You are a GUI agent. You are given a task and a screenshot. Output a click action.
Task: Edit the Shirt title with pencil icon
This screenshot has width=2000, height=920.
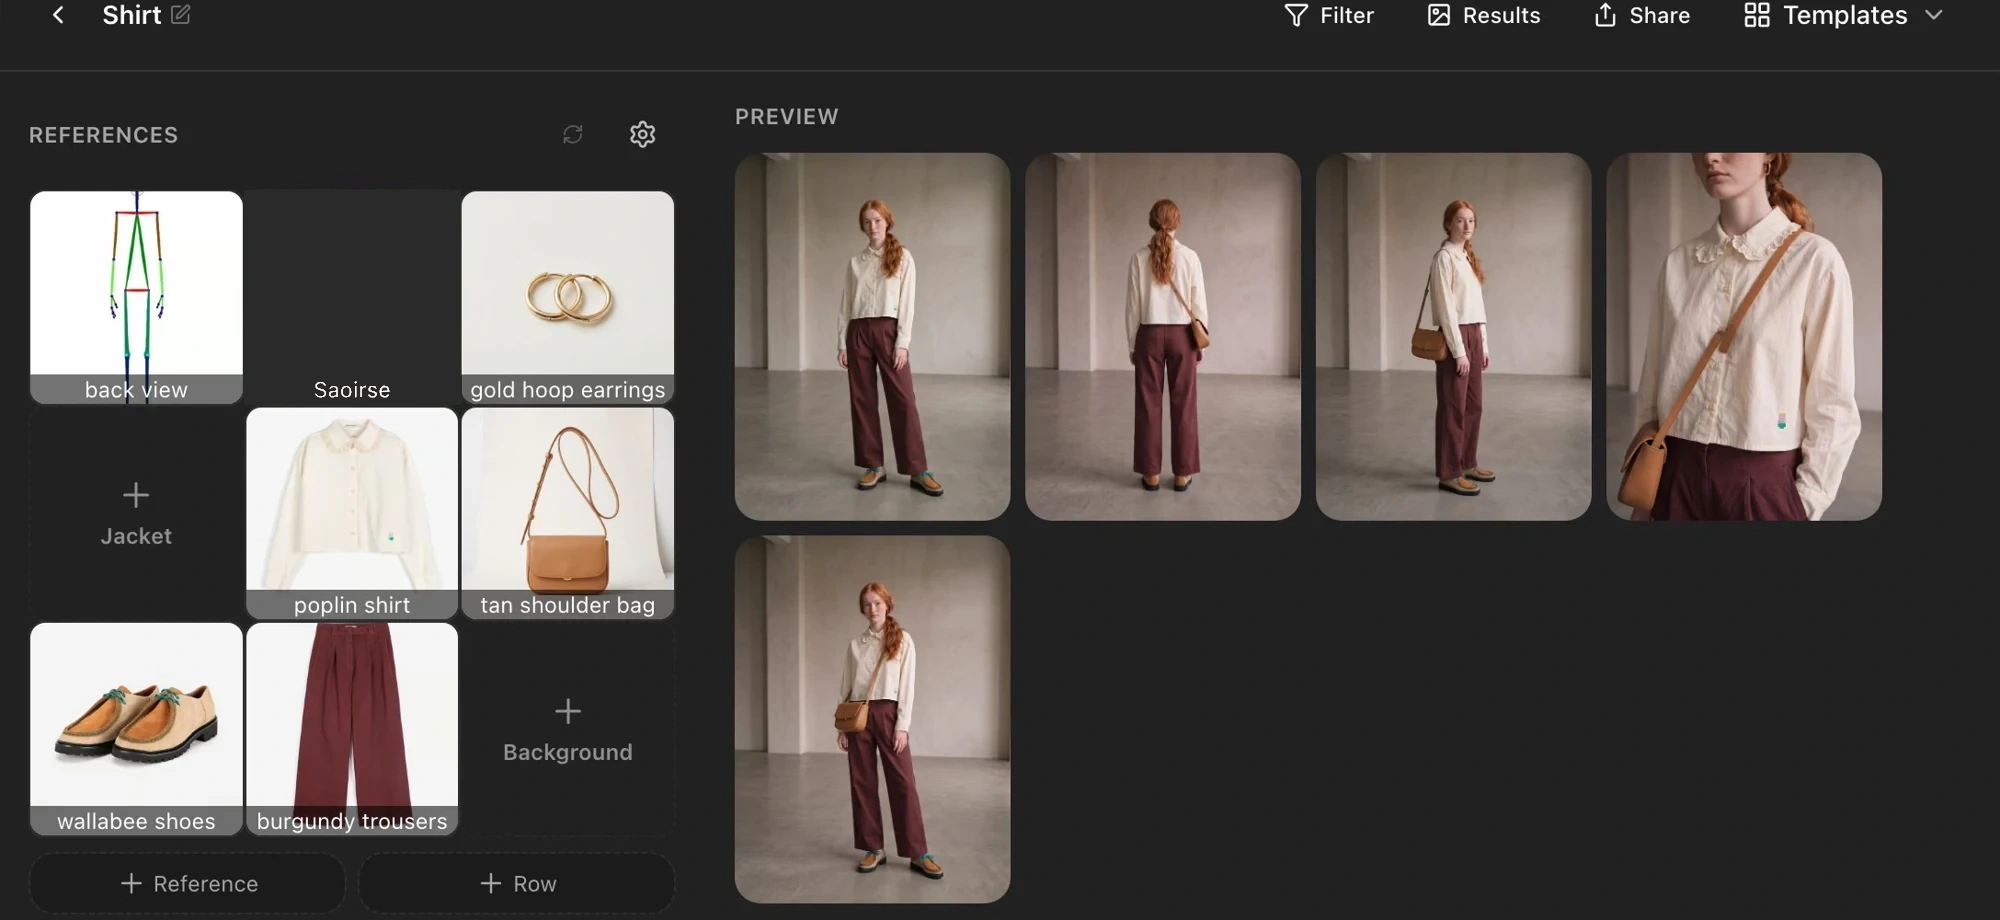coord(181,14)
